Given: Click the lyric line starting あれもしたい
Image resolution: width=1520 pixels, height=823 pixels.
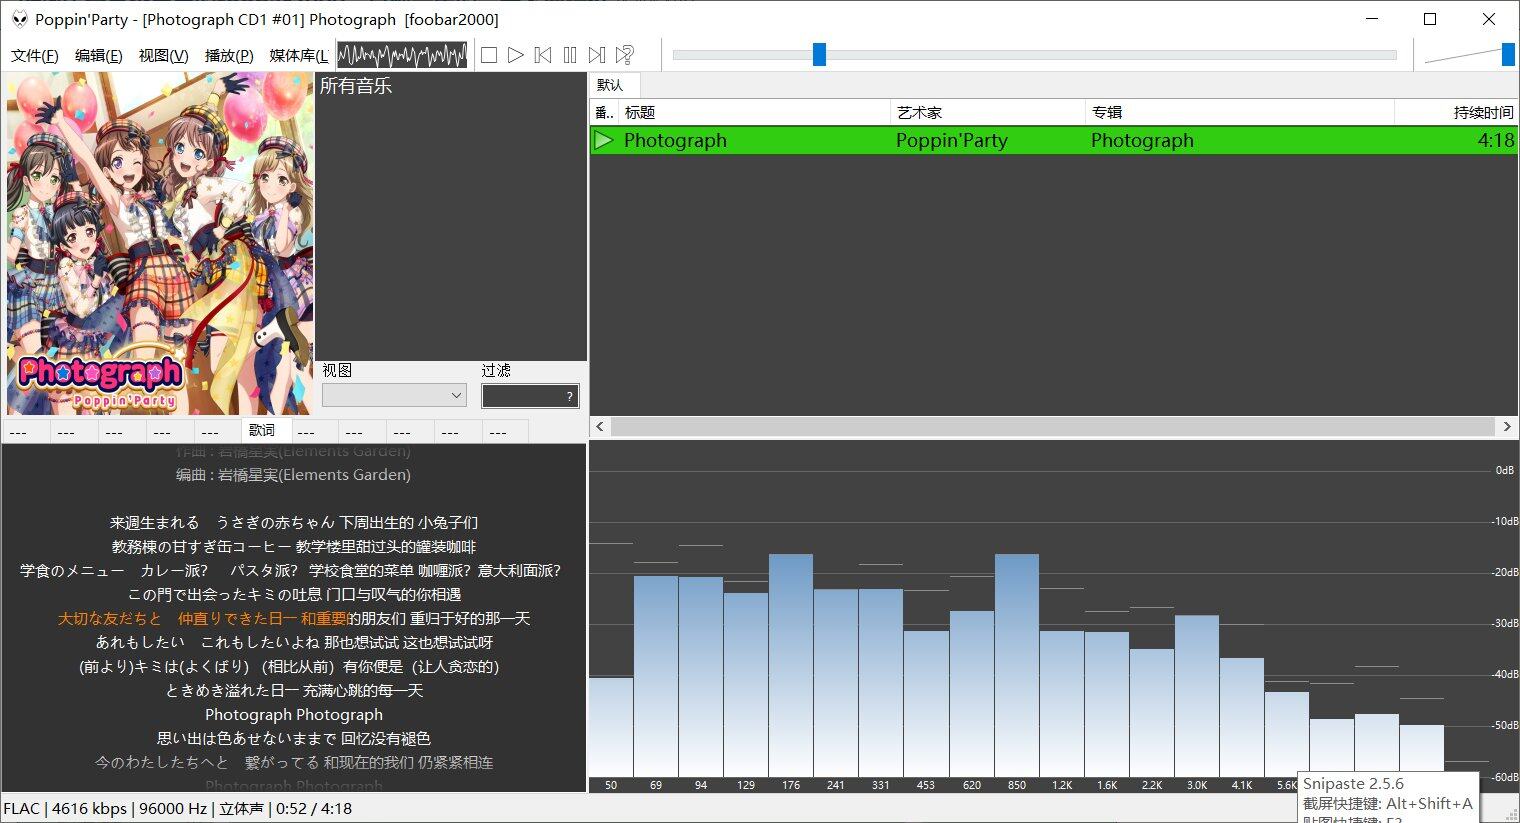Looking at the screenshot, I should (294, 643).
